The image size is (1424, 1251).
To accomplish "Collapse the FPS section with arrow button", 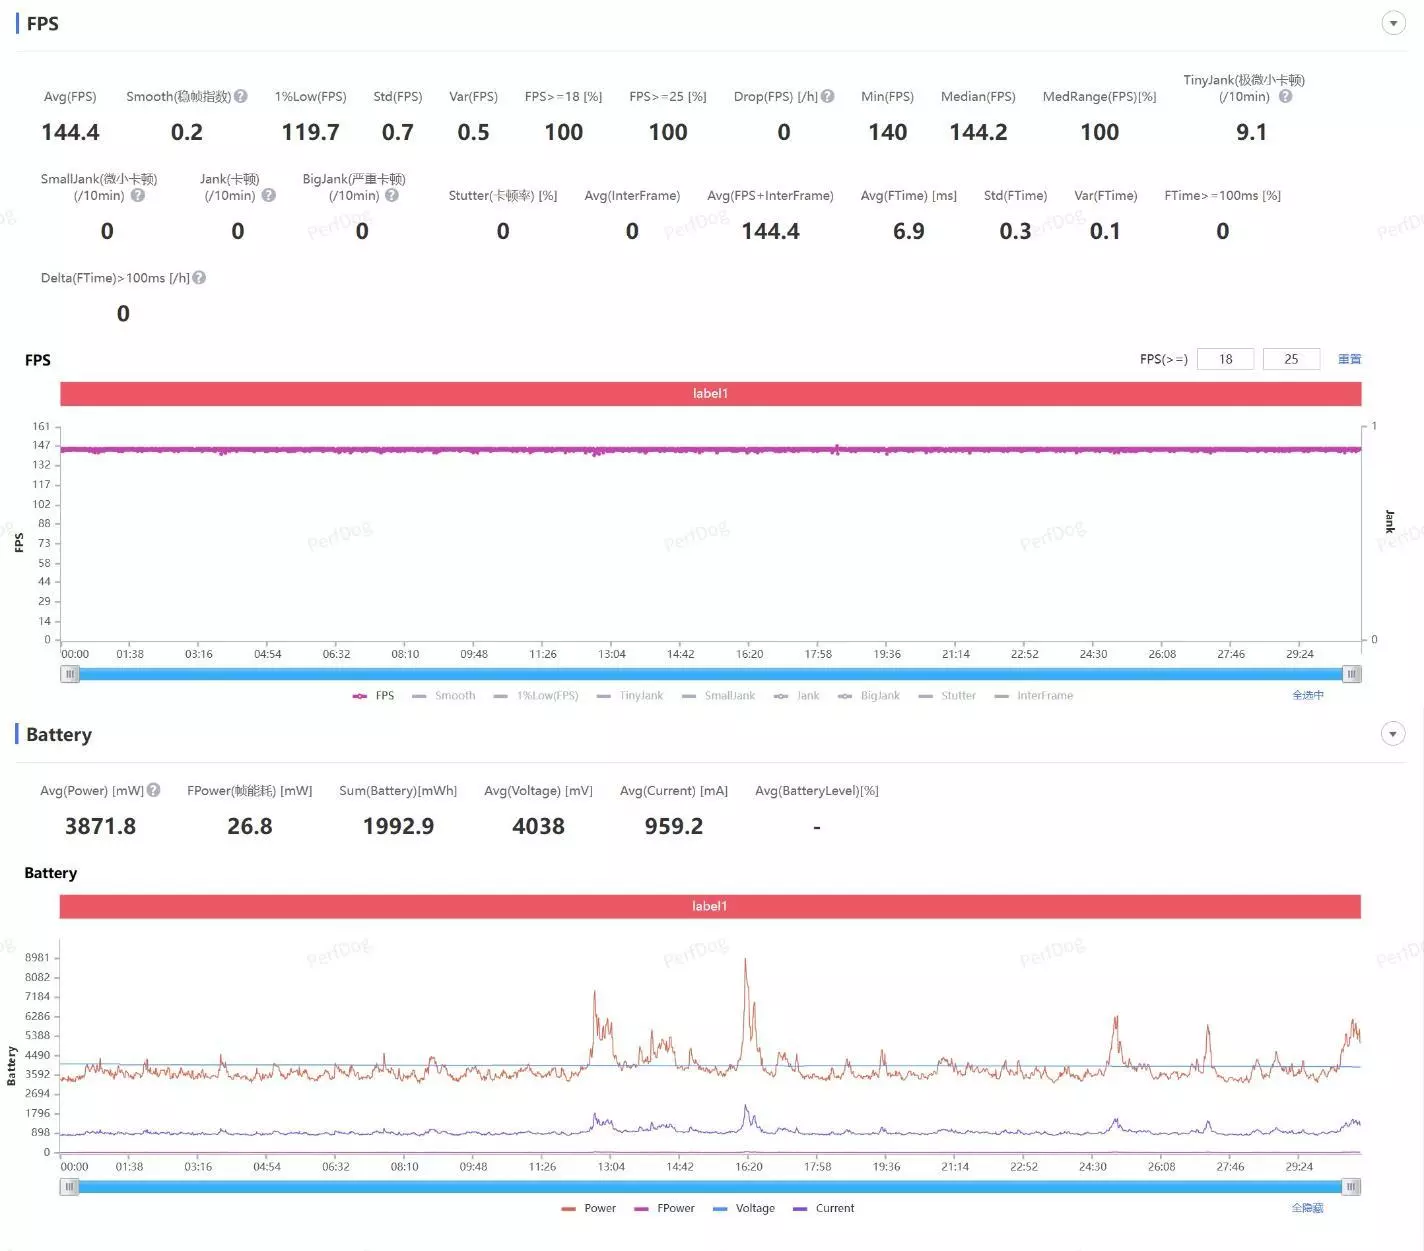I will (1393, 23).
